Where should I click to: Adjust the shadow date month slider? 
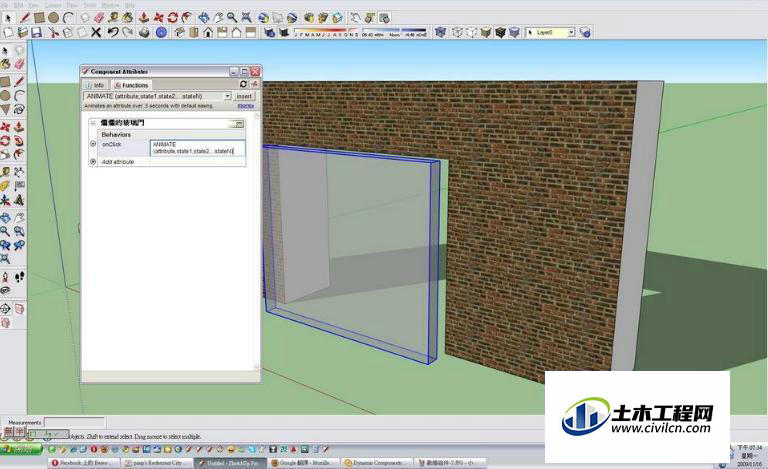tap(326, 32)
